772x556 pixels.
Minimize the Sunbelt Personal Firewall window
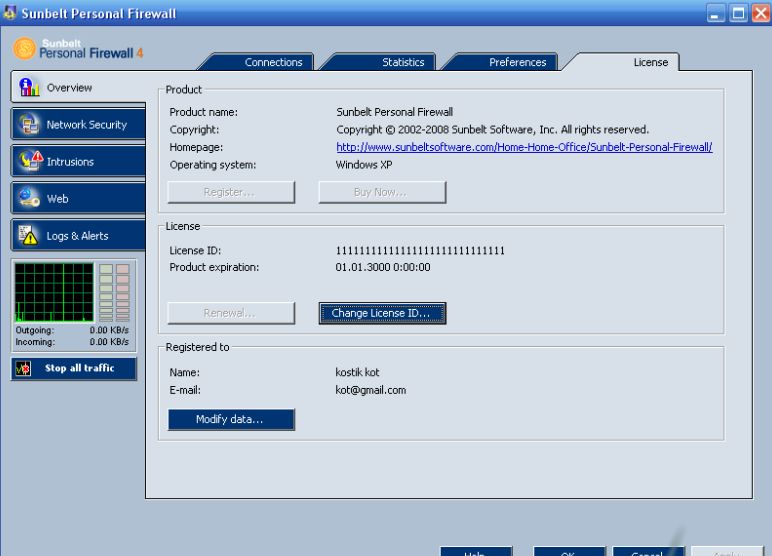click(x=716, y=13)
